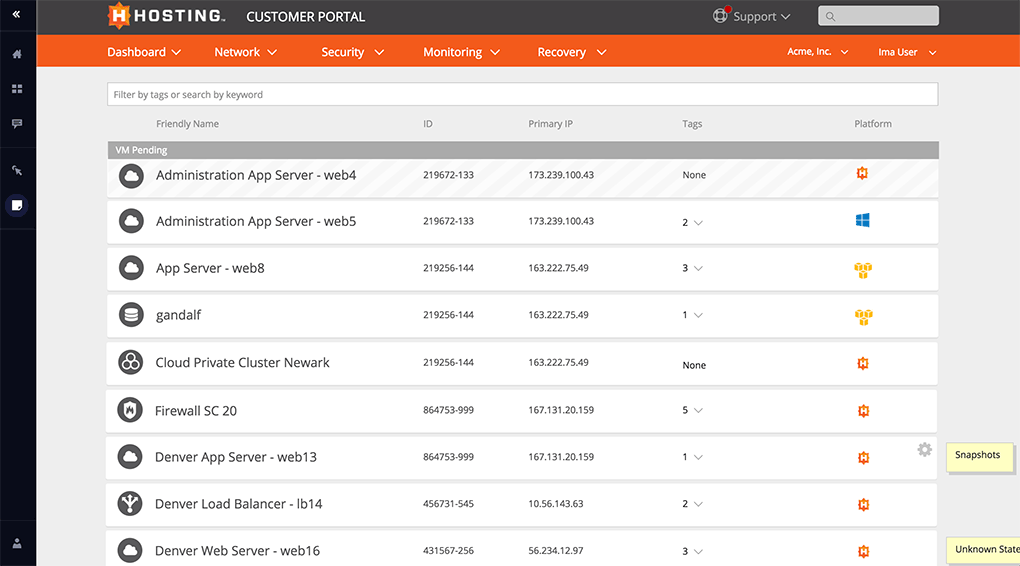Open the chat comments icon in sidebar

point(17,124)
